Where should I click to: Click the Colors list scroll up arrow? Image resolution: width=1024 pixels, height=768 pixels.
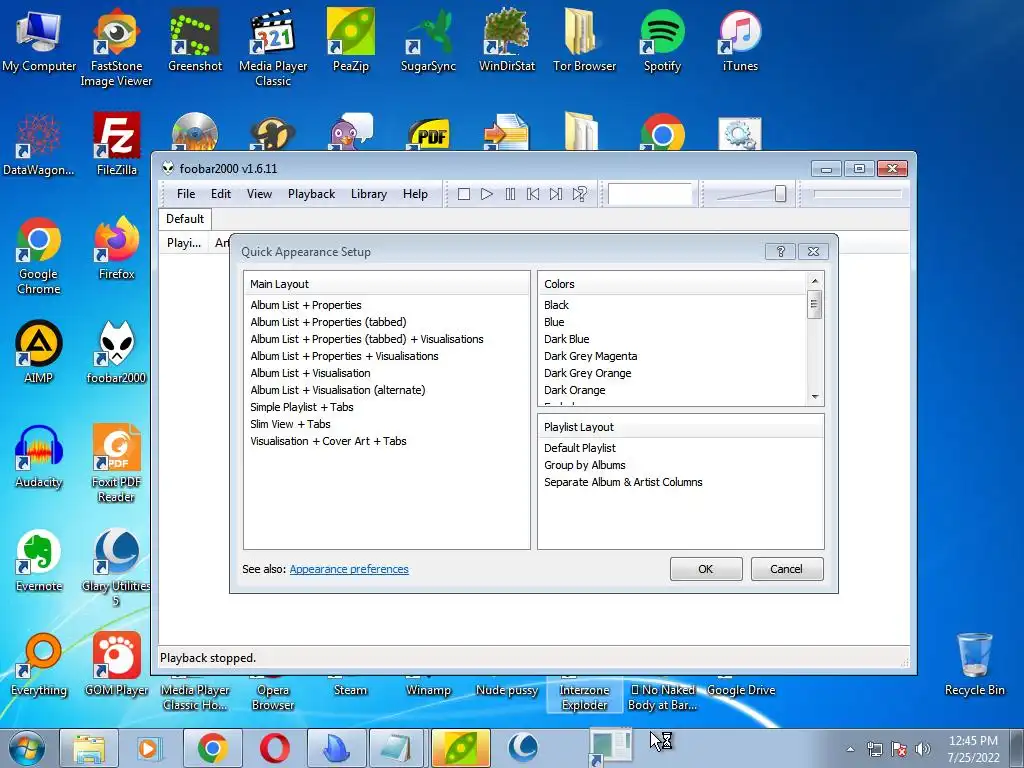tap(814, 281)
